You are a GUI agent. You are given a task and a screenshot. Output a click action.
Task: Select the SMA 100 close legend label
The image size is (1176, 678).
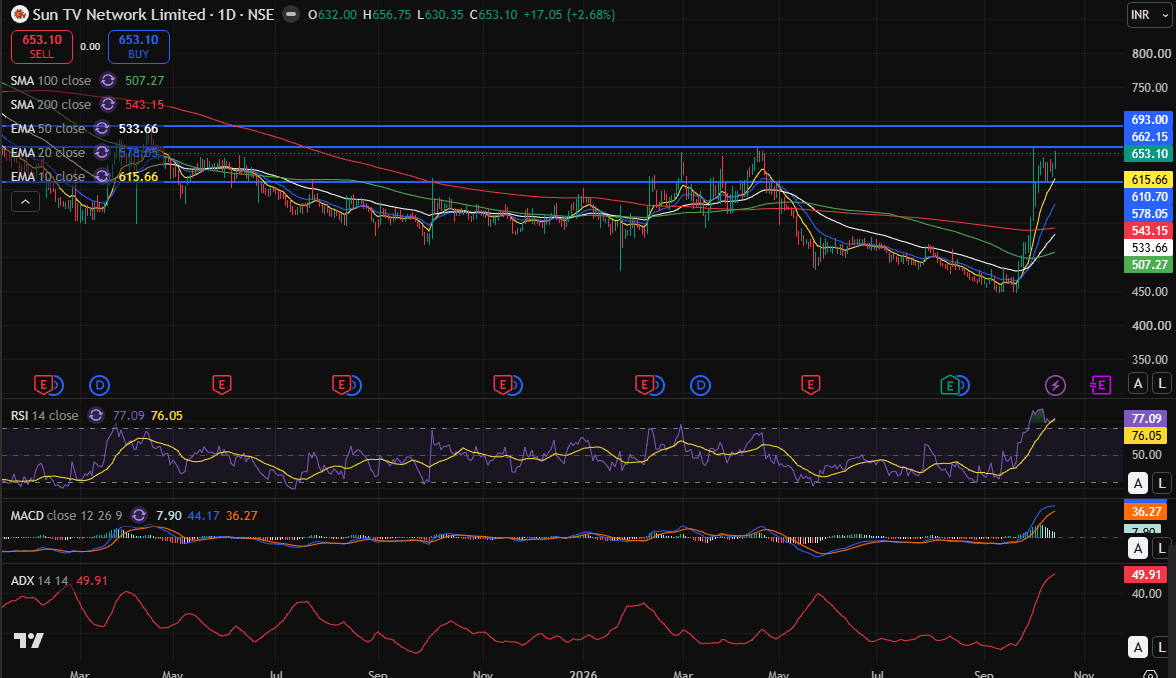click(x=51, y=80)
